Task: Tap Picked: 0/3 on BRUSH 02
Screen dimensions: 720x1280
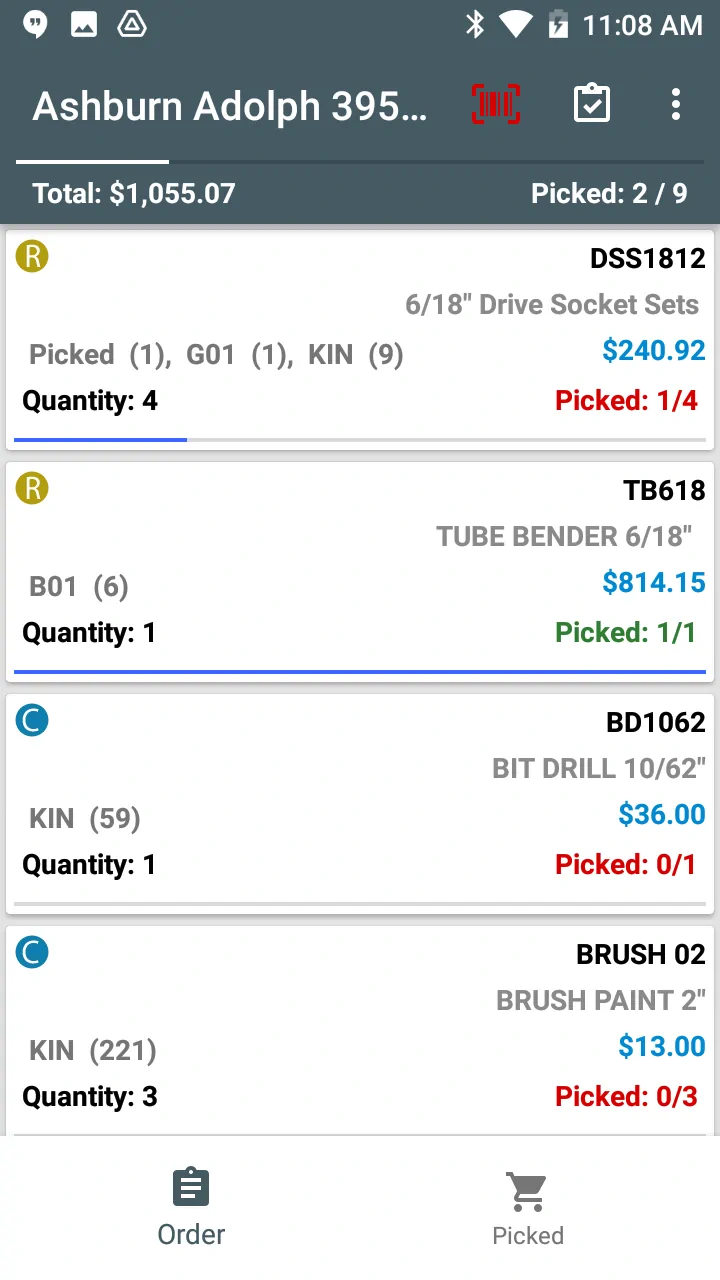Action: (626, 1097)
